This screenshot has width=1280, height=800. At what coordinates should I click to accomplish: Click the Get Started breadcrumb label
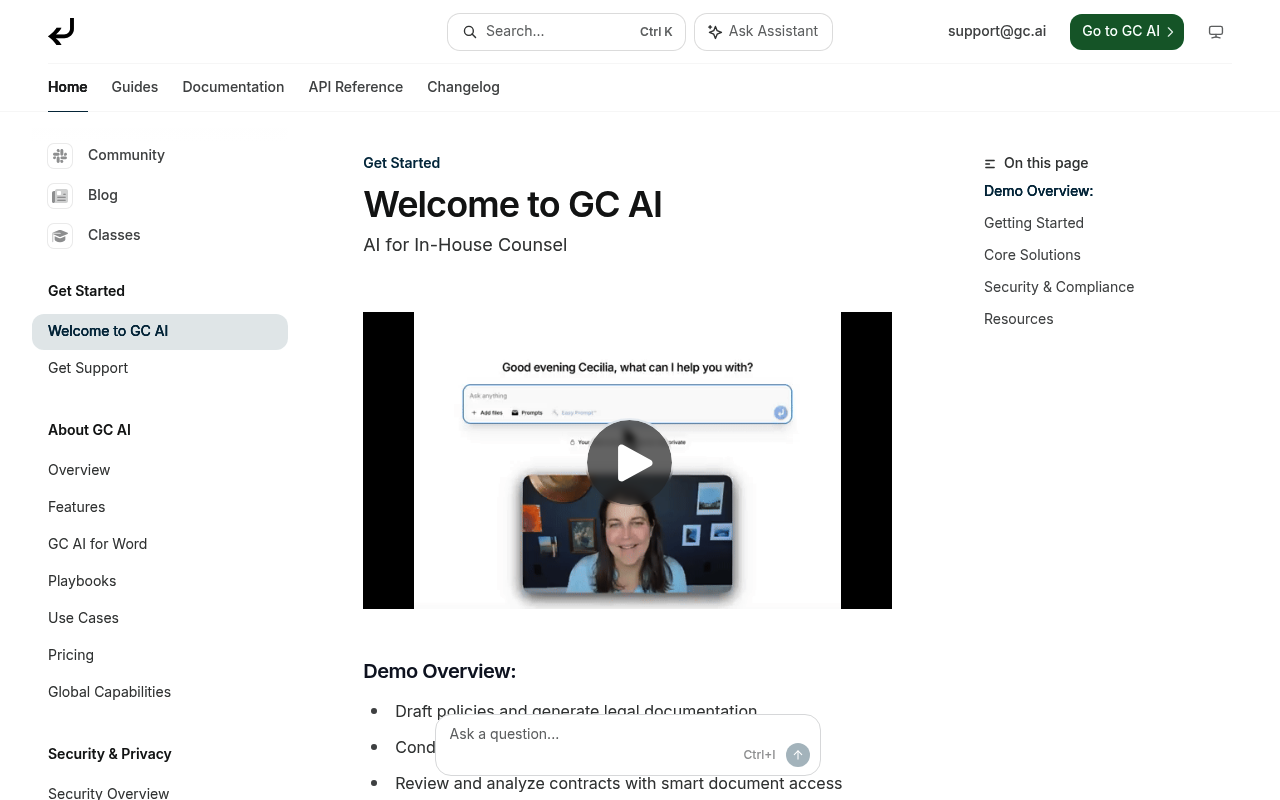(401, 163)
